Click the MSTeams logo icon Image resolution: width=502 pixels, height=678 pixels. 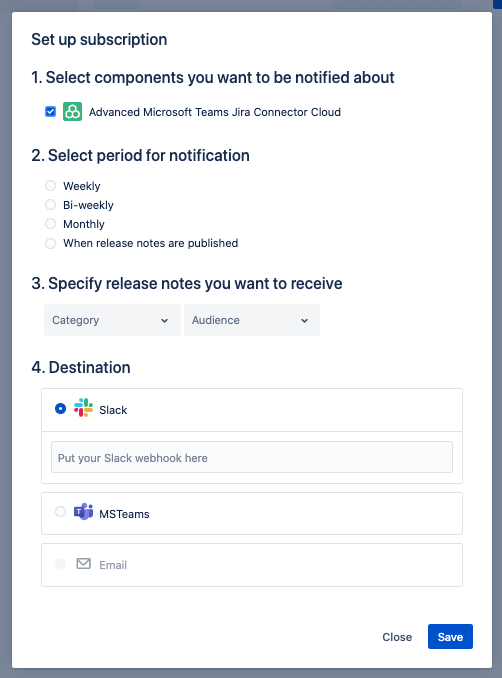83,512
